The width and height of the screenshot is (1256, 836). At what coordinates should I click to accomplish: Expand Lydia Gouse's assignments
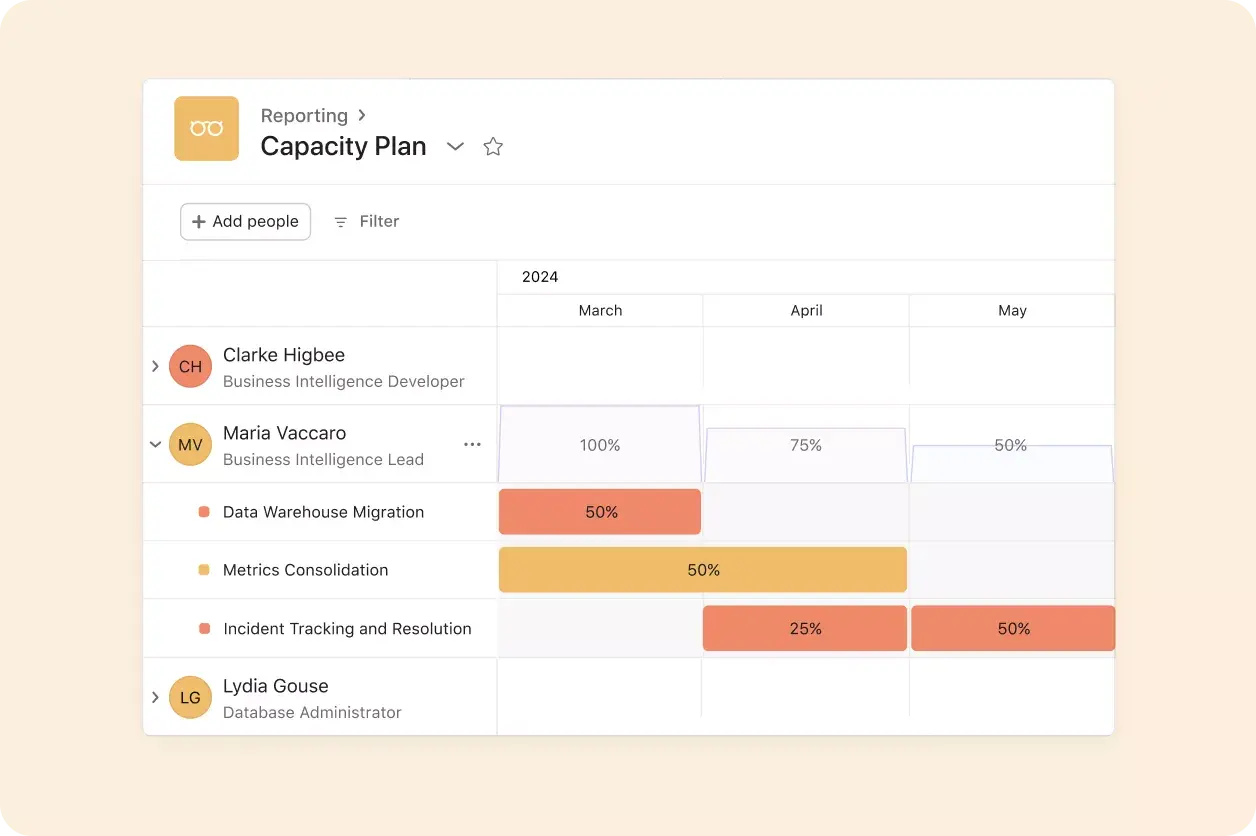156,697
